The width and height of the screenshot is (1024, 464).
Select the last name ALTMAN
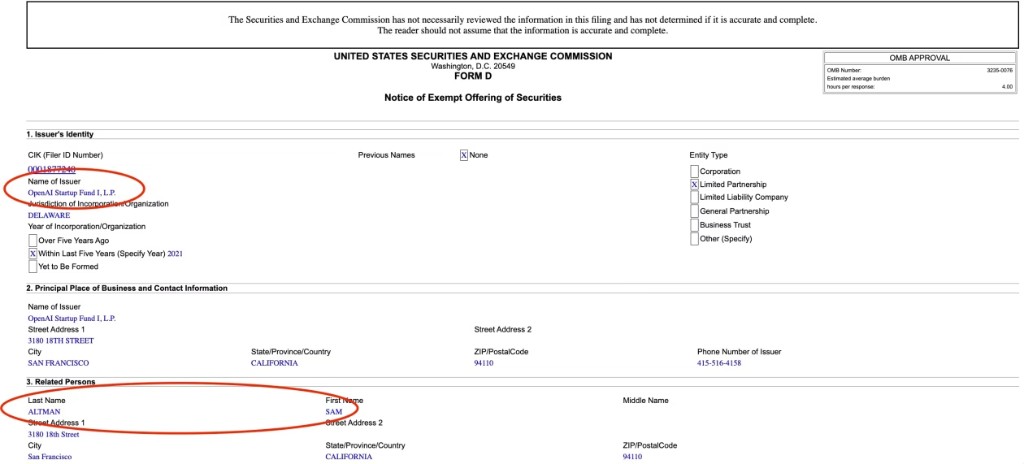coord(44,412)
